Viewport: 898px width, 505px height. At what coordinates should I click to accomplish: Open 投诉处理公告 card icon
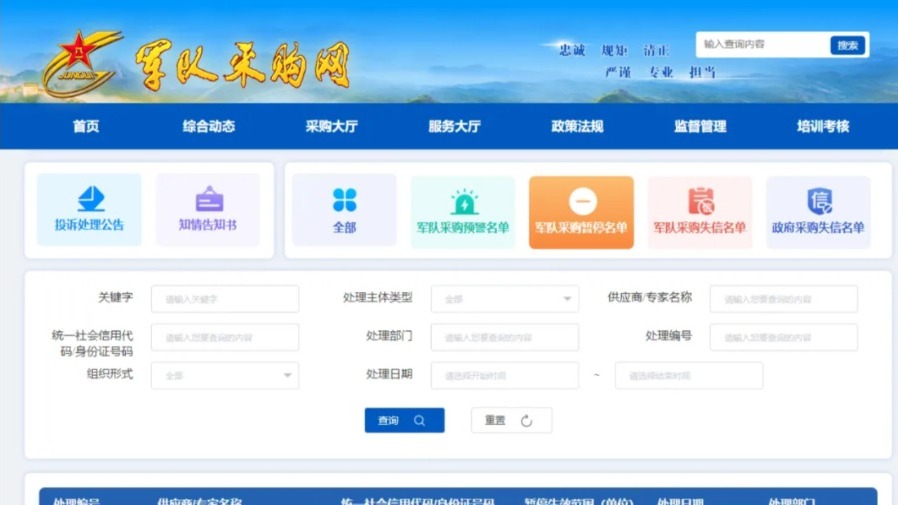90,199
